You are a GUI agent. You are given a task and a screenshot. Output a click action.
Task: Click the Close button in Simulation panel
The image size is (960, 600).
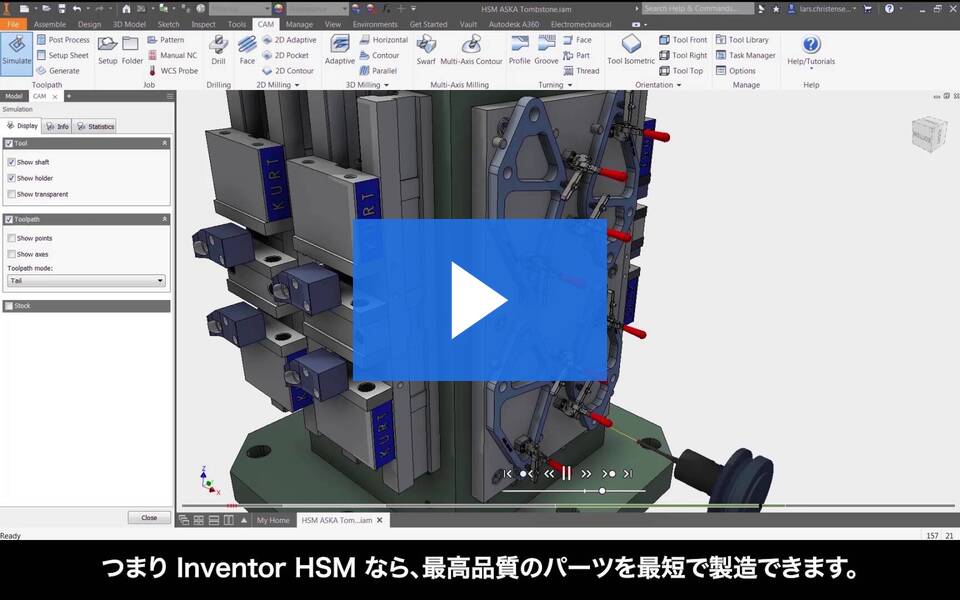[x=149, y=518]
